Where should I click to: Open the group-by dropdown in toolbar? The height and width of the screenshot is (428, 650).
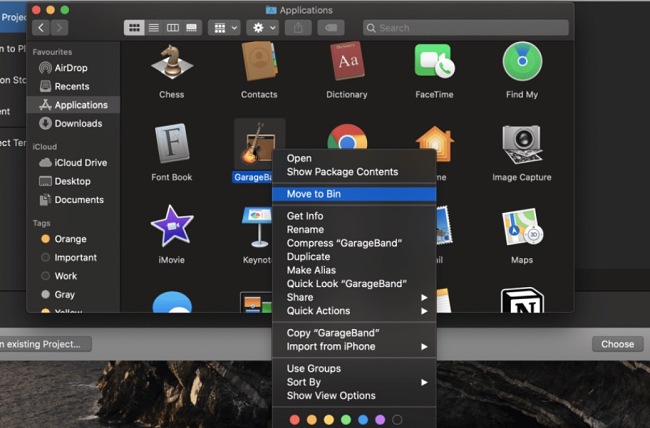coord(224,28)
